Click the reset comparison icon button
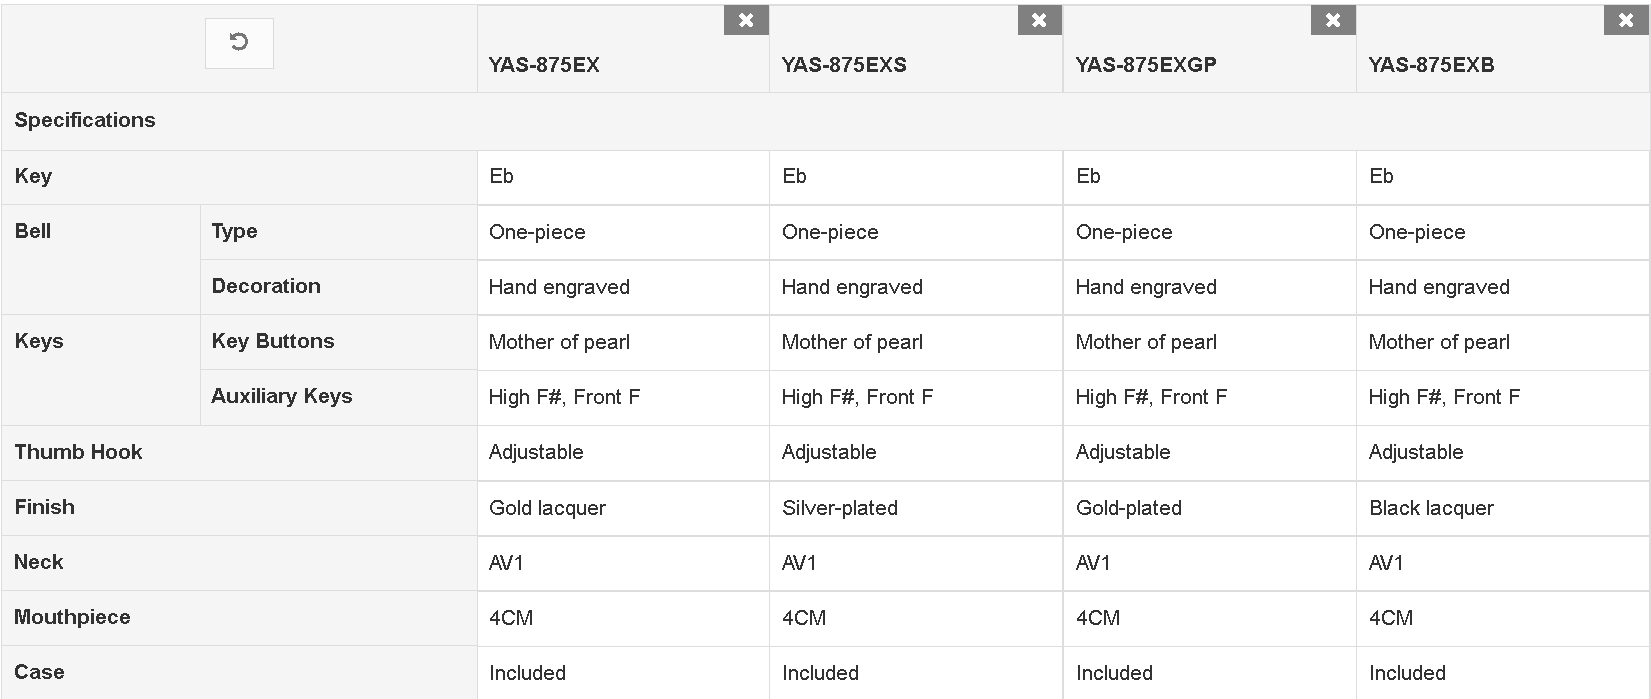The image size is (1651, 699). (239, 43)
